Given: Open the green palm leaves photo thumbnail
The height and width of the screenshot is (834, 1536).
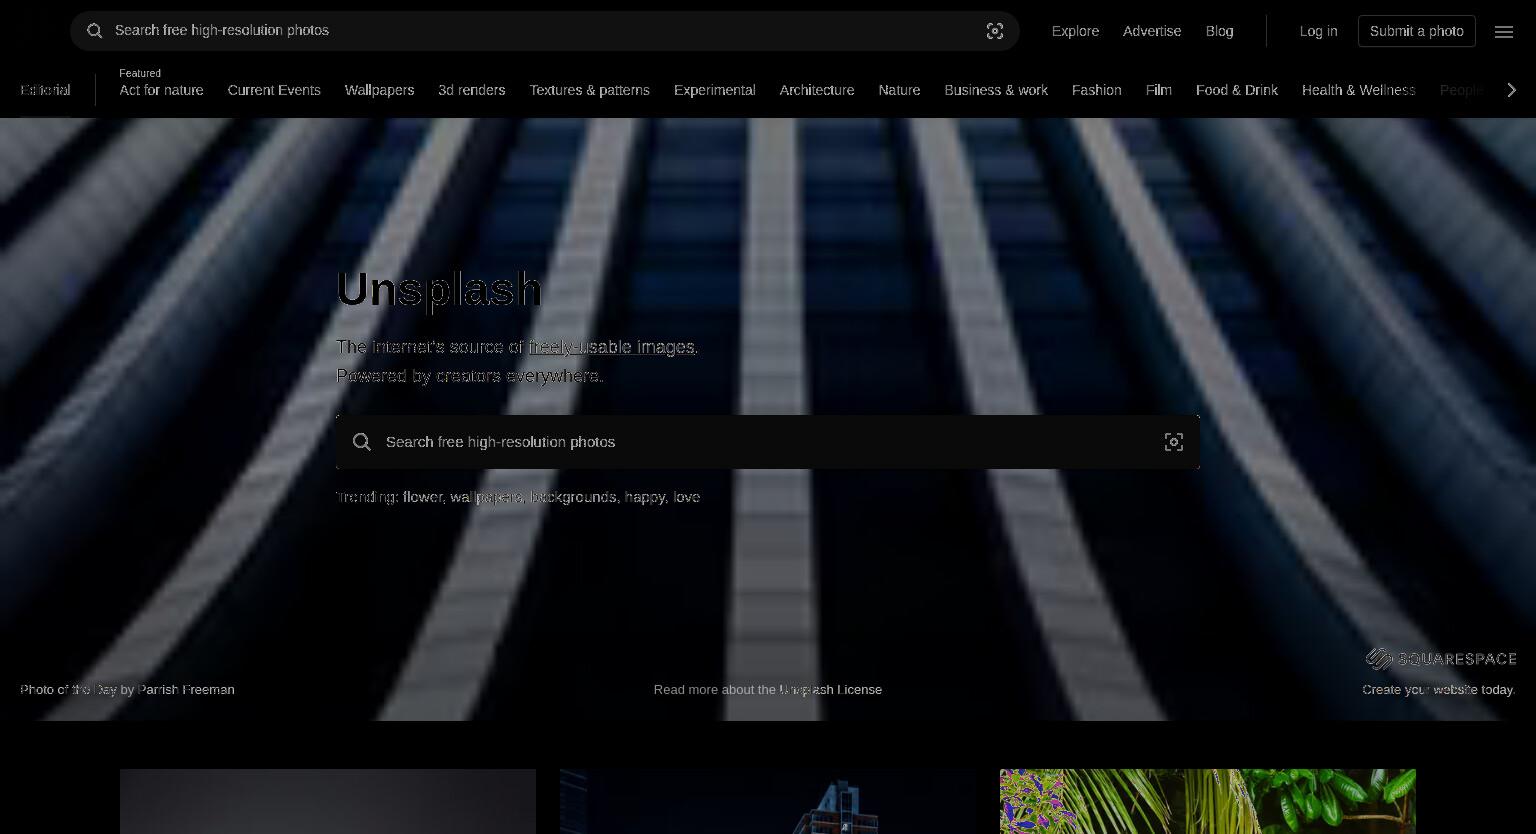Looking at the screenshot, I should (x=1208, y=801).
